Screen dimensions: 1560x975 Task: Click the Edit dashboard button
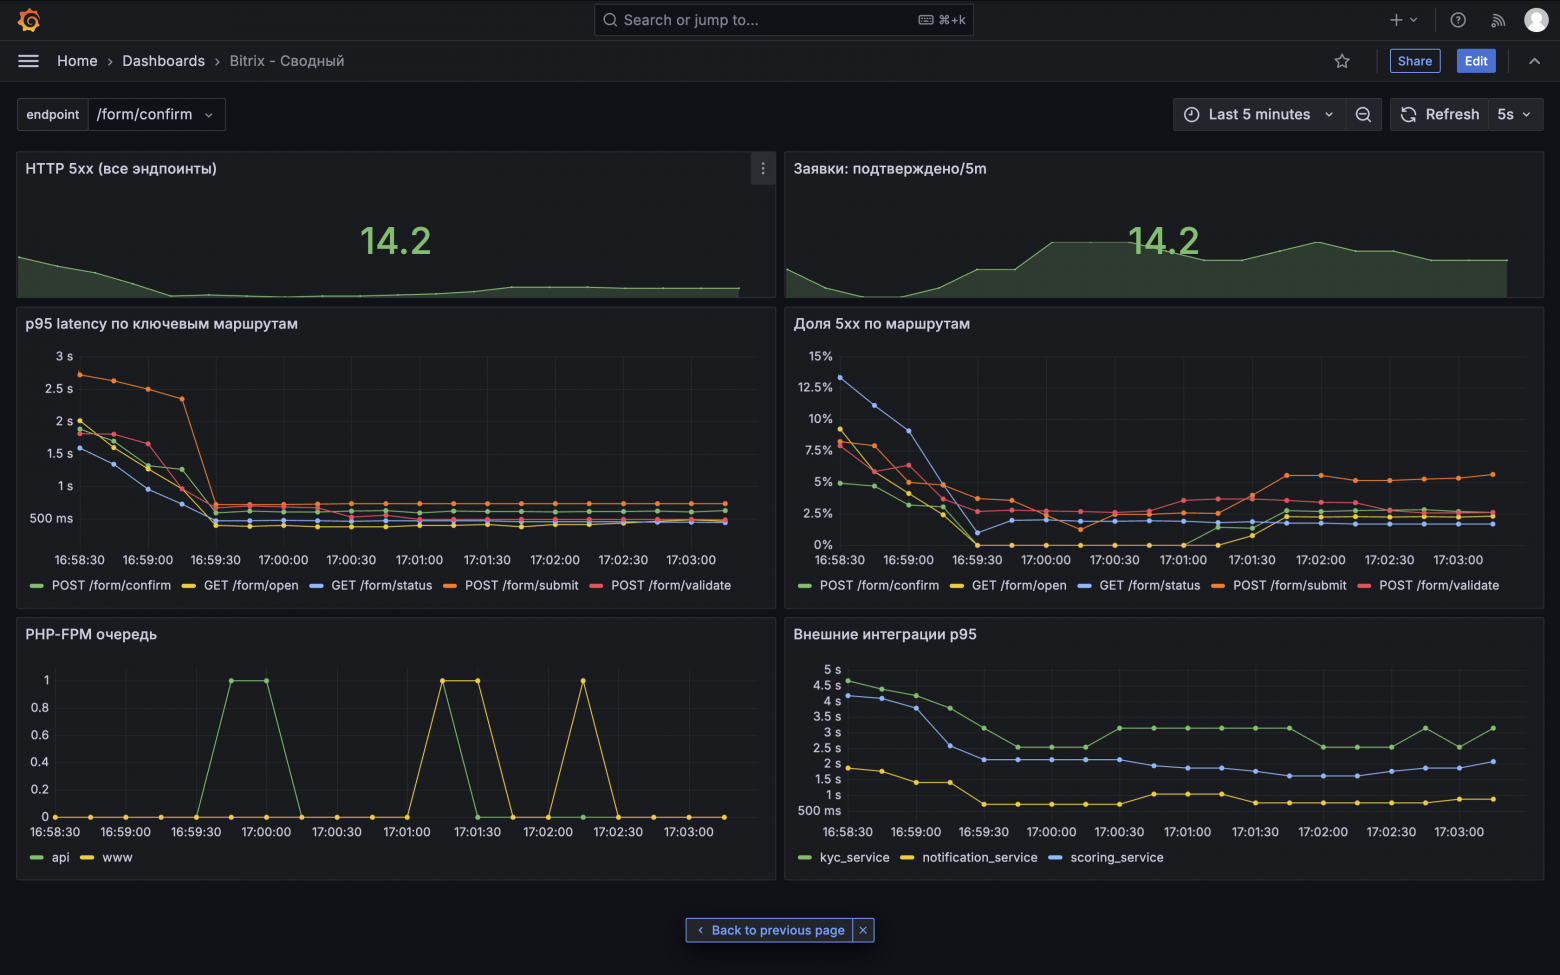click(1476, 61)
